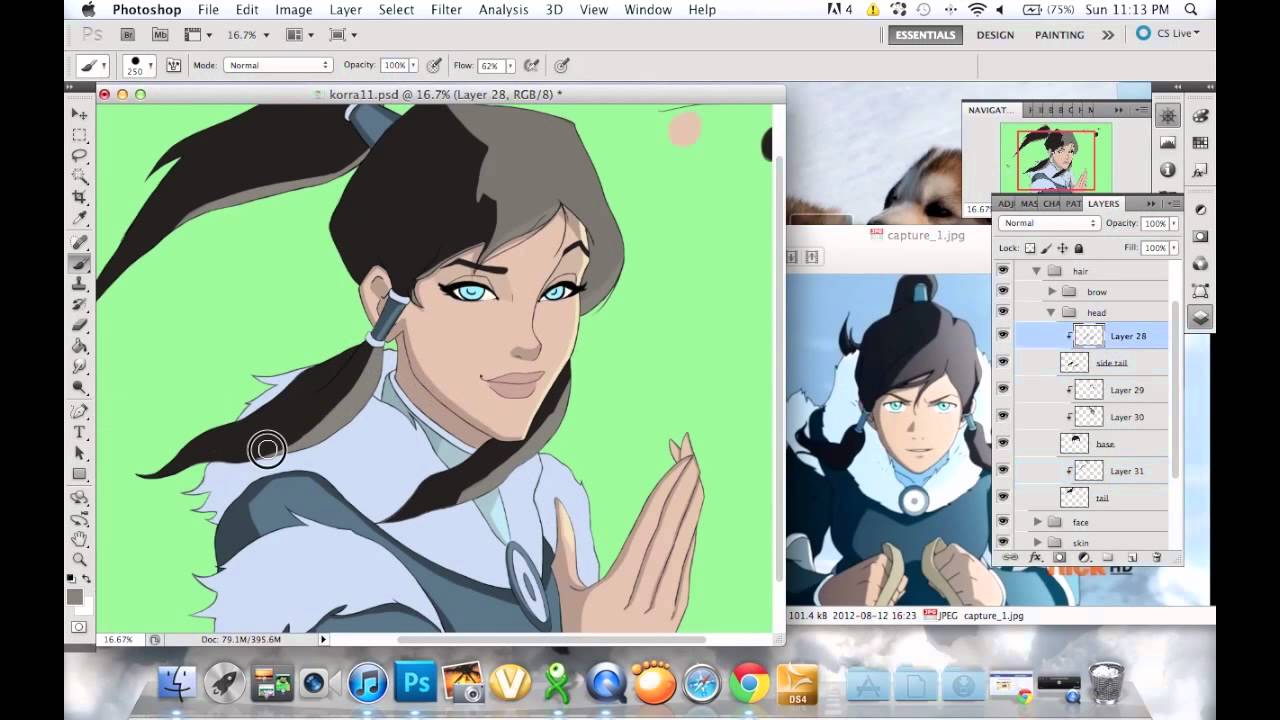Image resolution: width=1280 pixels, height=720 pixels.
Task: Select the Eraser tool
Action: tap(79, 326)
